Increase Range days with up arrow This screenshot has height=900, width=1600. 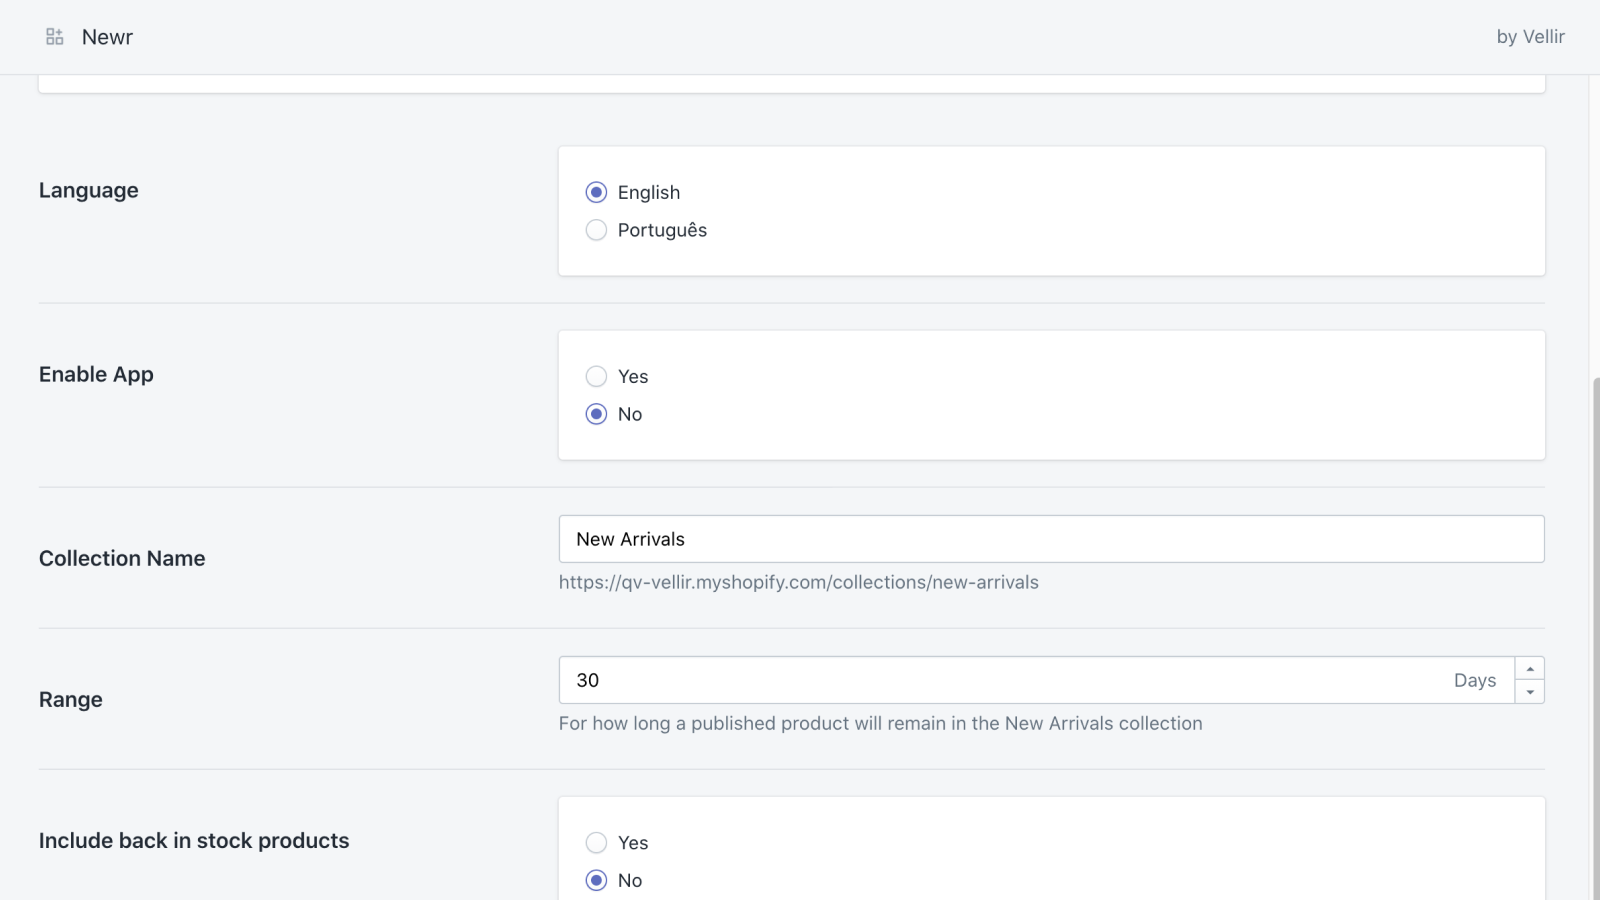(1529, 669)
